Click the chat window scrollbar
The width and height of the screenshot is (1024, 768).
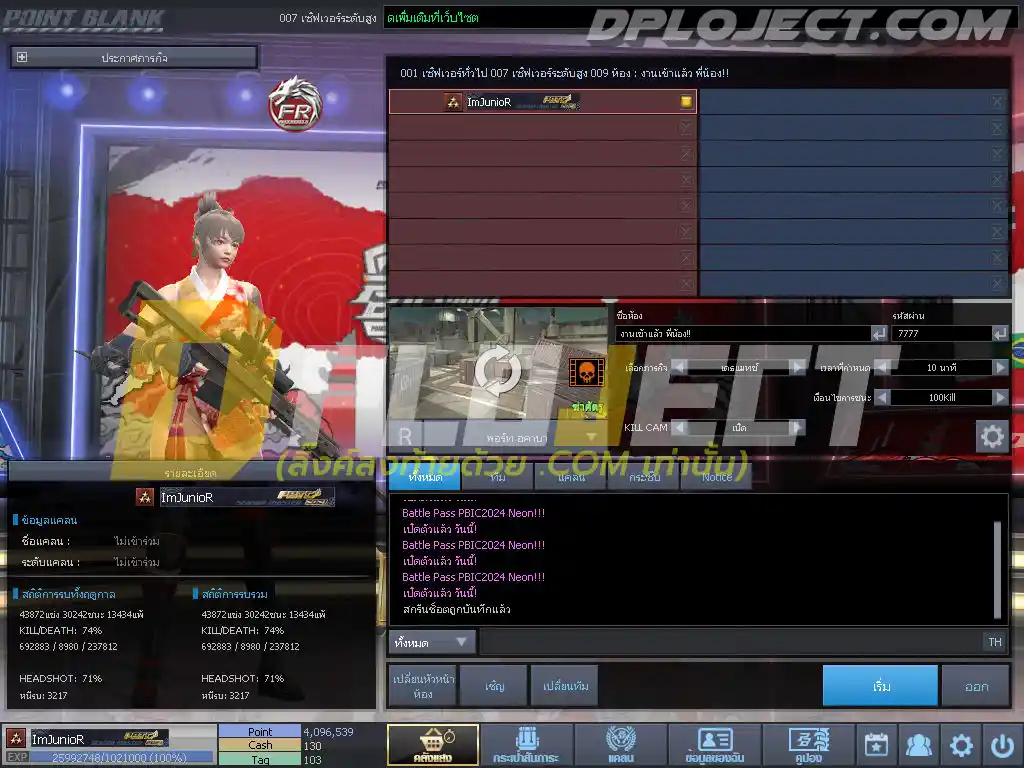pyautogui.click(x=997, y=568)
